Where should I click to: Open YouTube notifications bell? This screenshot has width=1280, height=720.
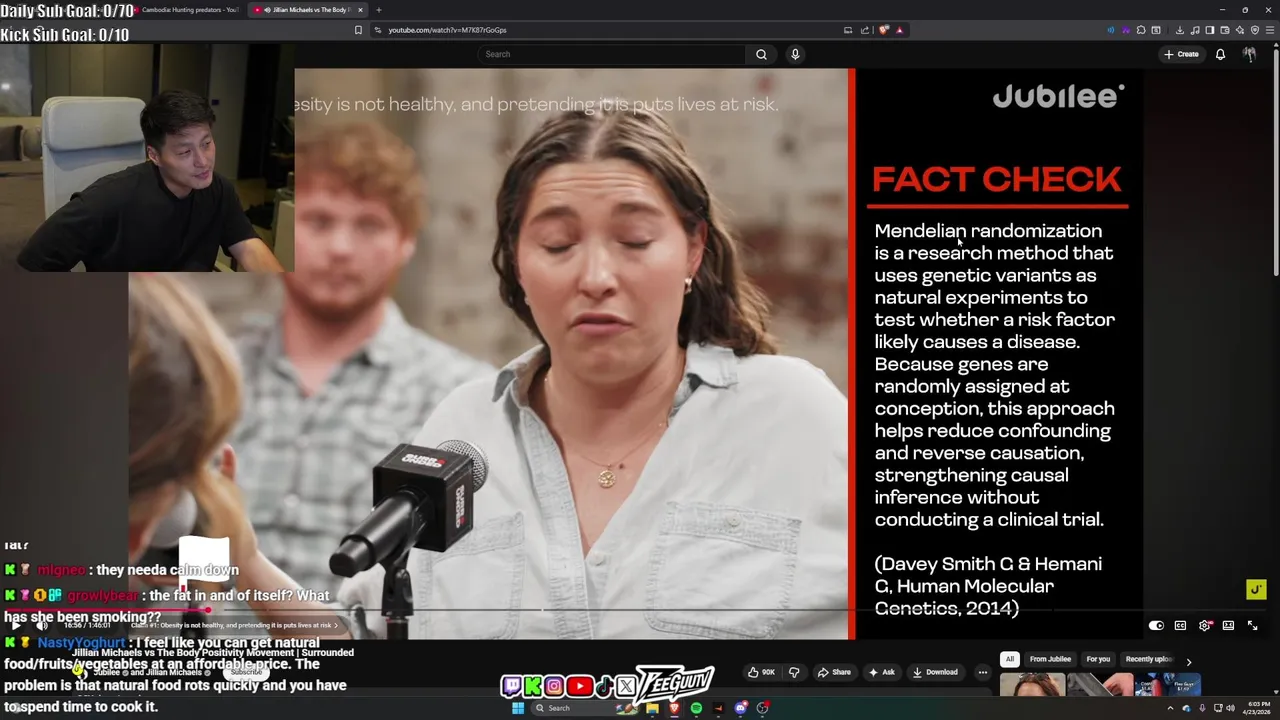1220,54
